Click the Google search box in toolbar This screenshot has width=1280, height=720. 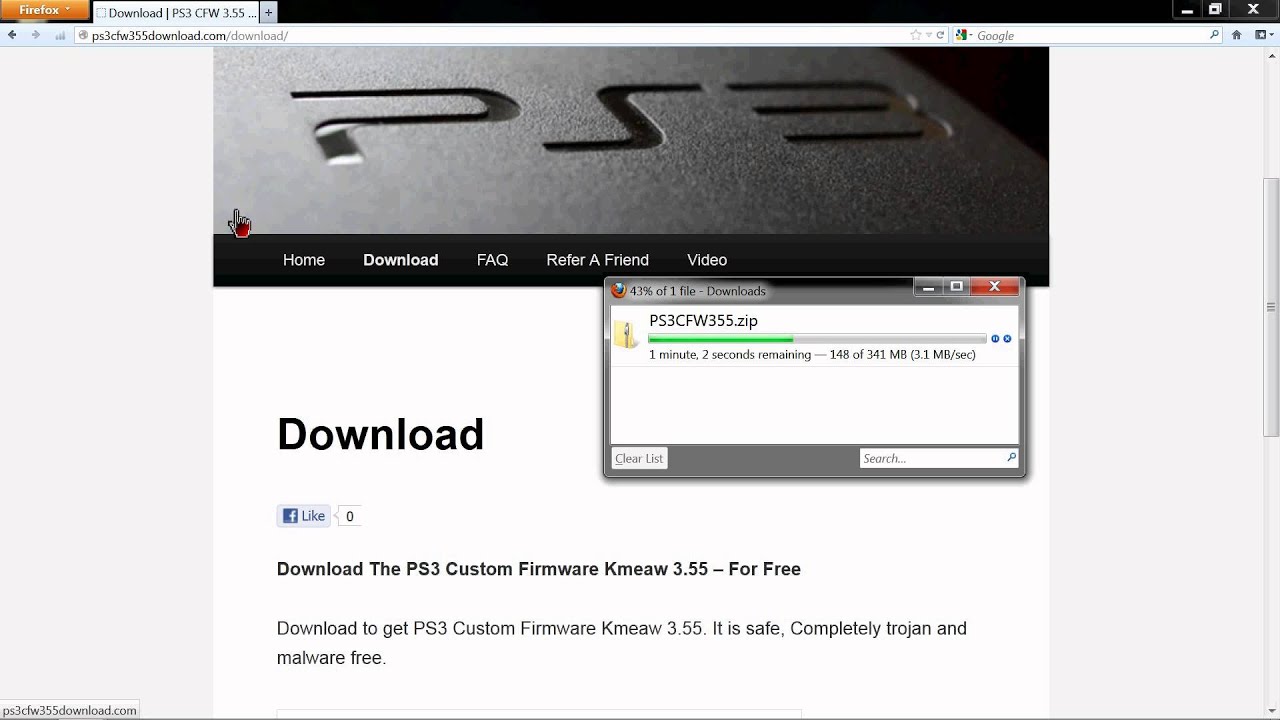1090,35
